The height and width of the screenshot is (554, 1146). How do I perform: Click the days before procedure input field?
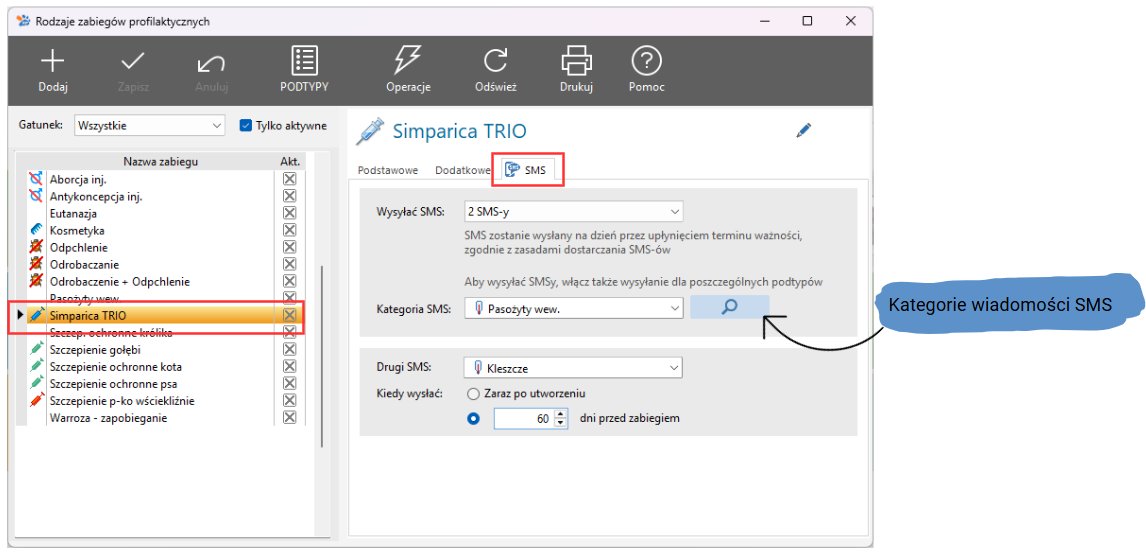coord(523,419)
